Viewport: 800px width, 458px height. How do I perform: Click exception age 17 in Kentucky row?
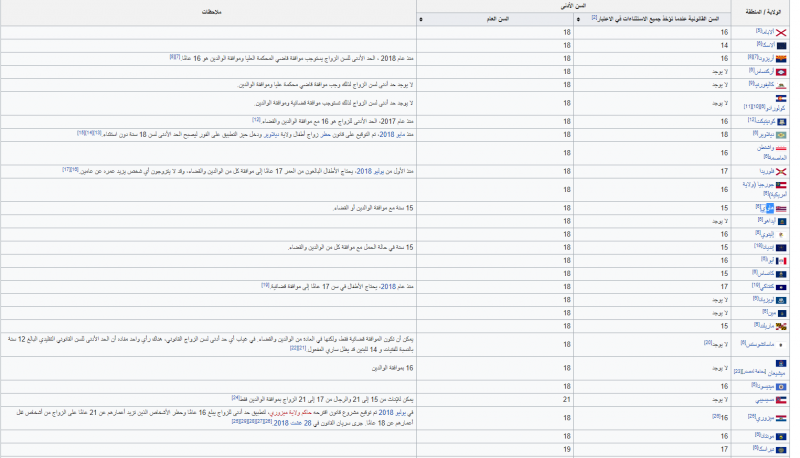724,287
